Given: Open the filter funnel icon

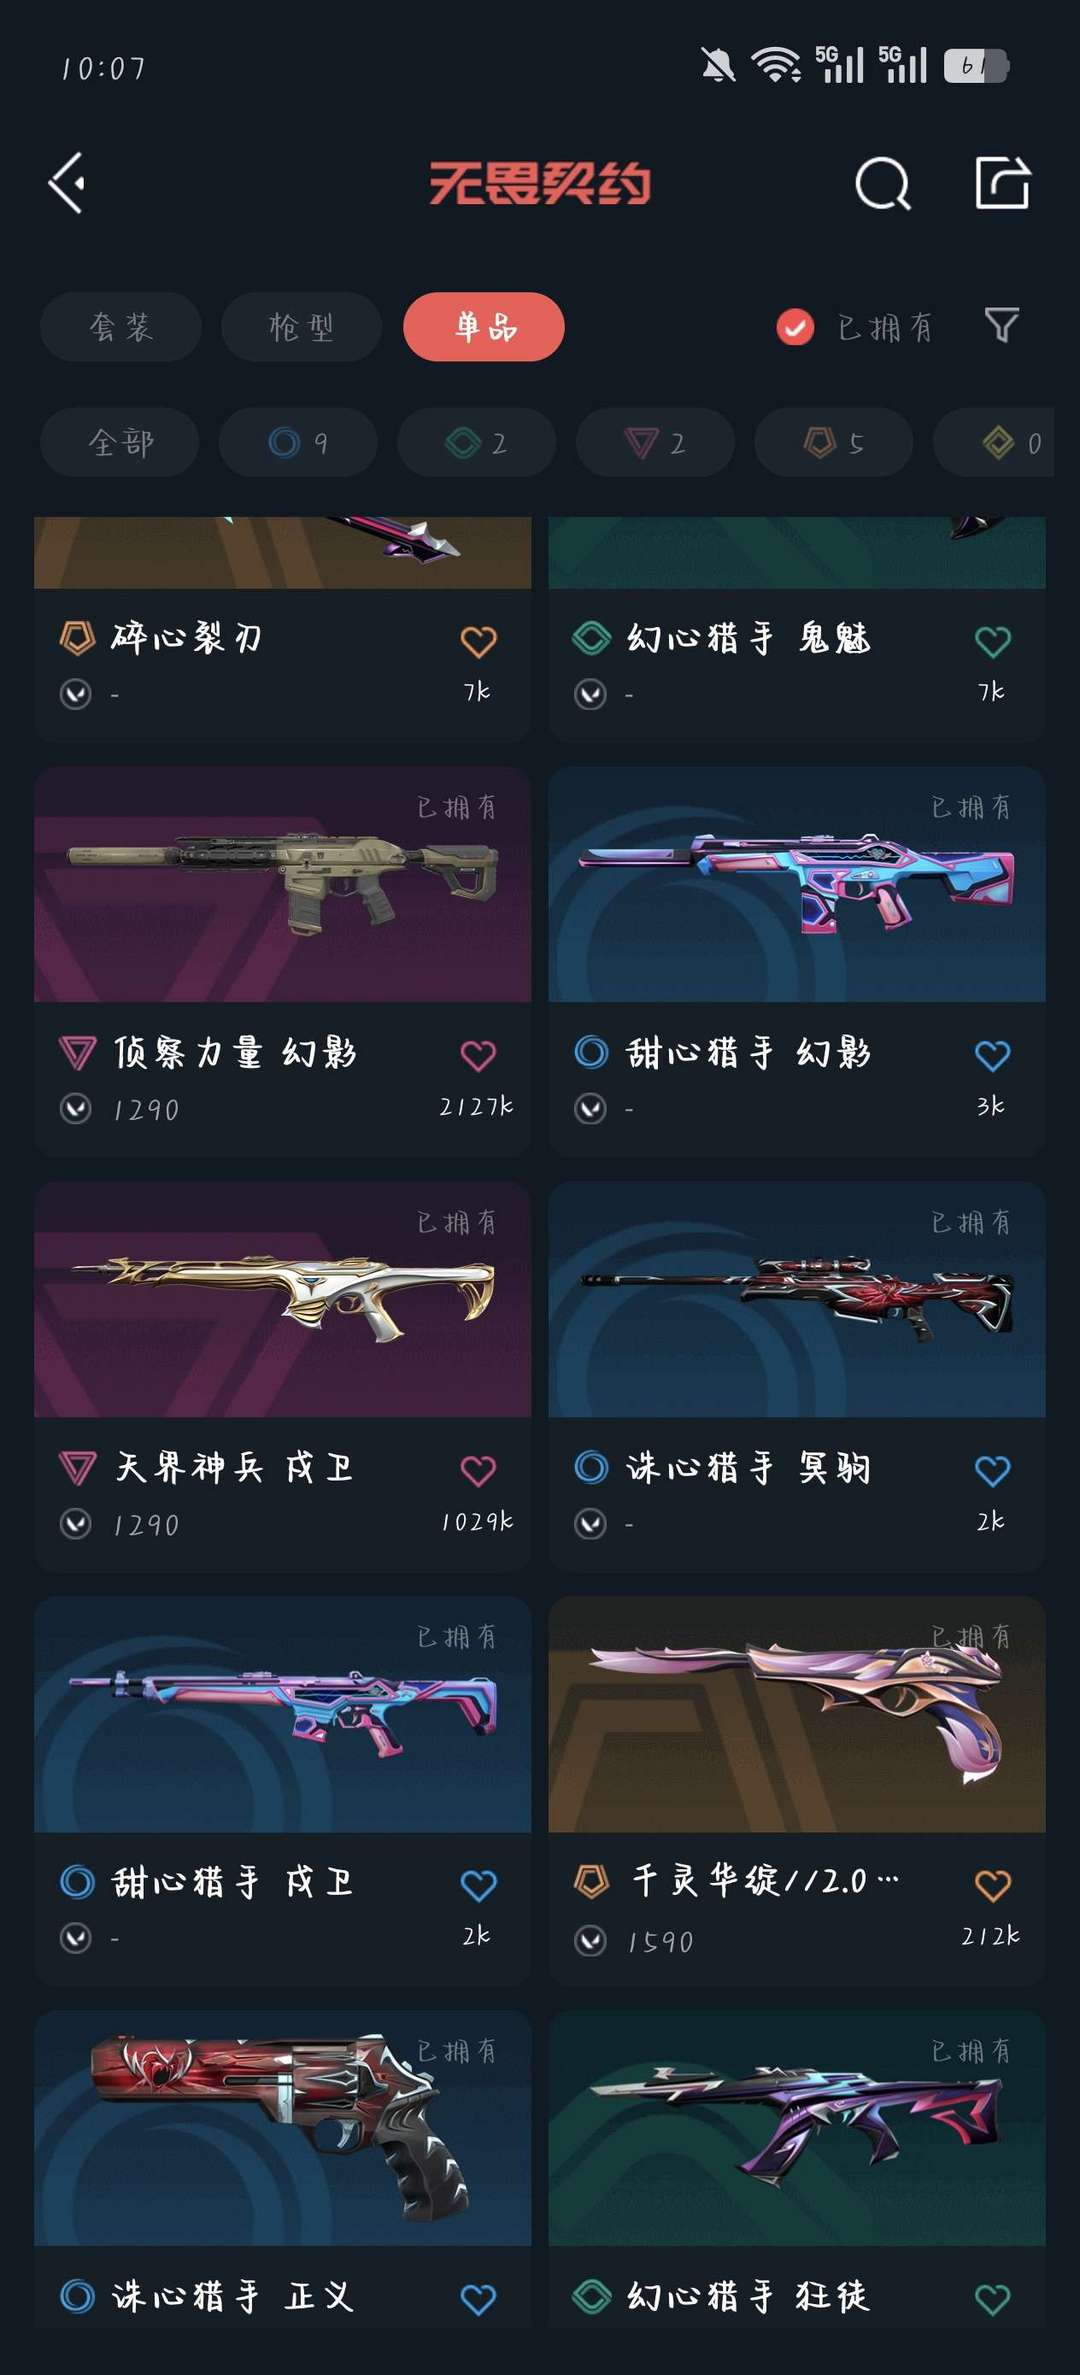Looking at the screenshot, I should 1002,326.
